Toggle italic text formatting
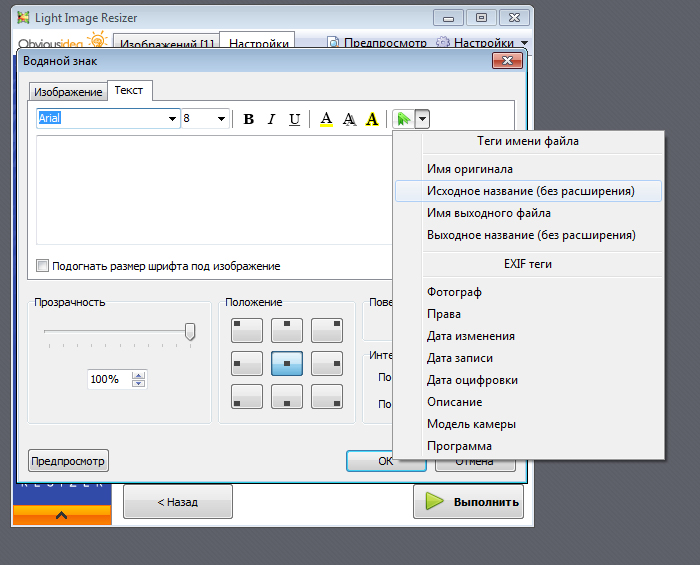This screenshot has width=700, height=565. [x=271, y=119]
